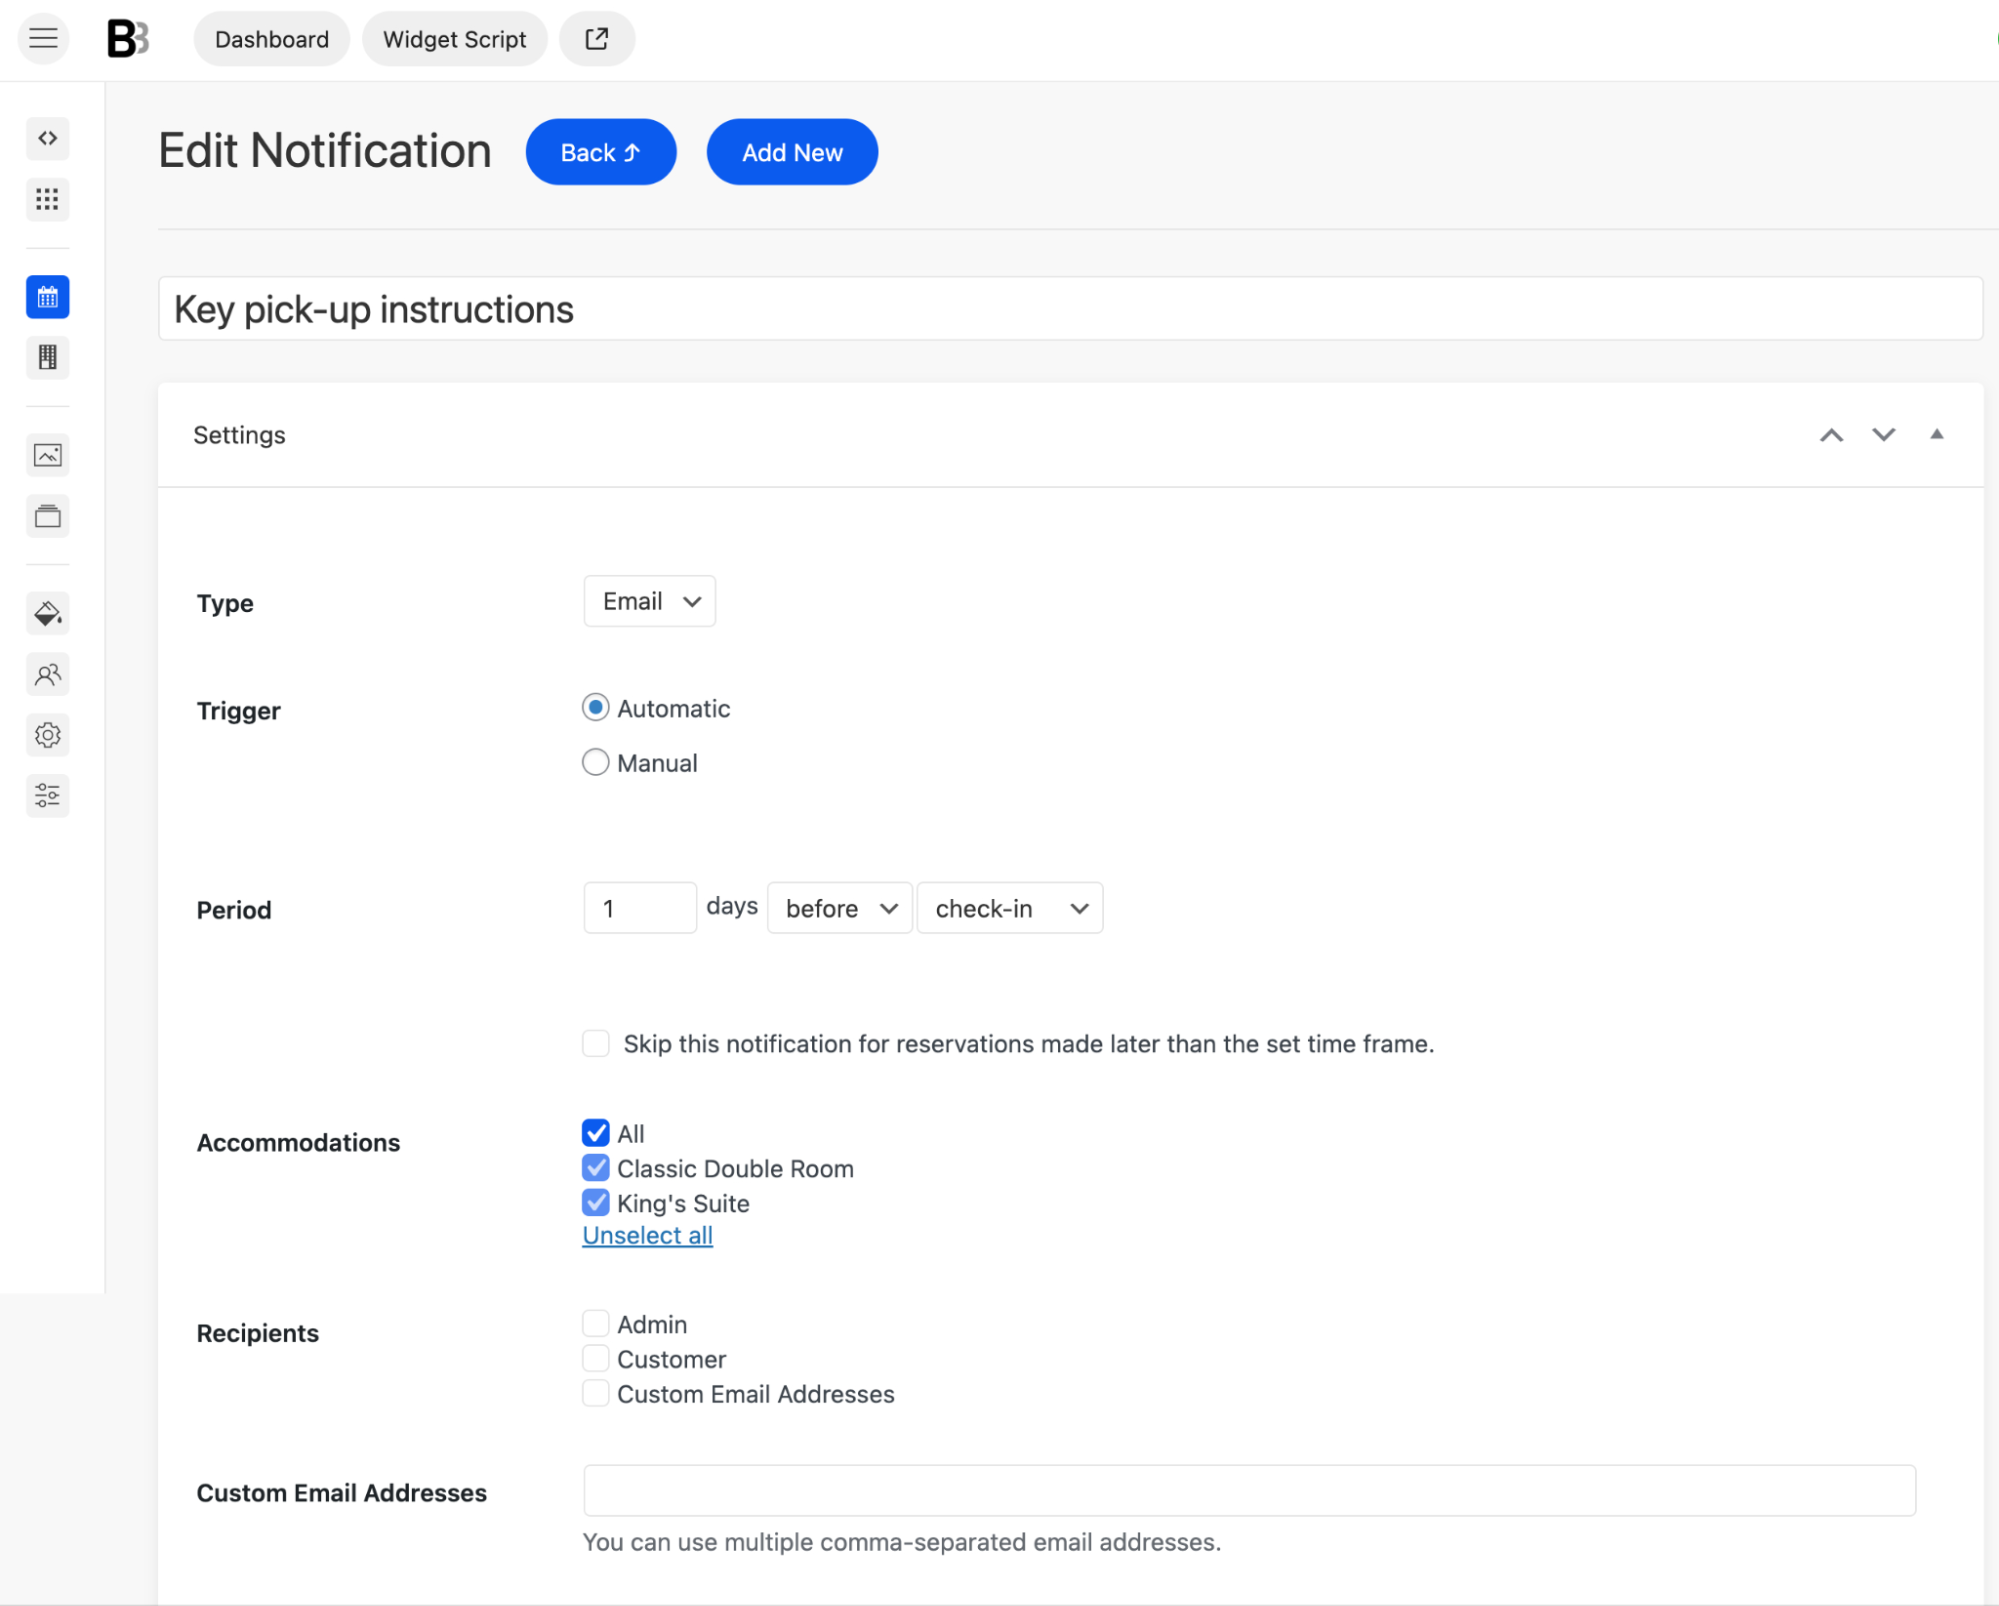Click the notification title field
The height and width of the screenshot is (1606, 1999).
pyautogui.click(x=1070, y=309)
